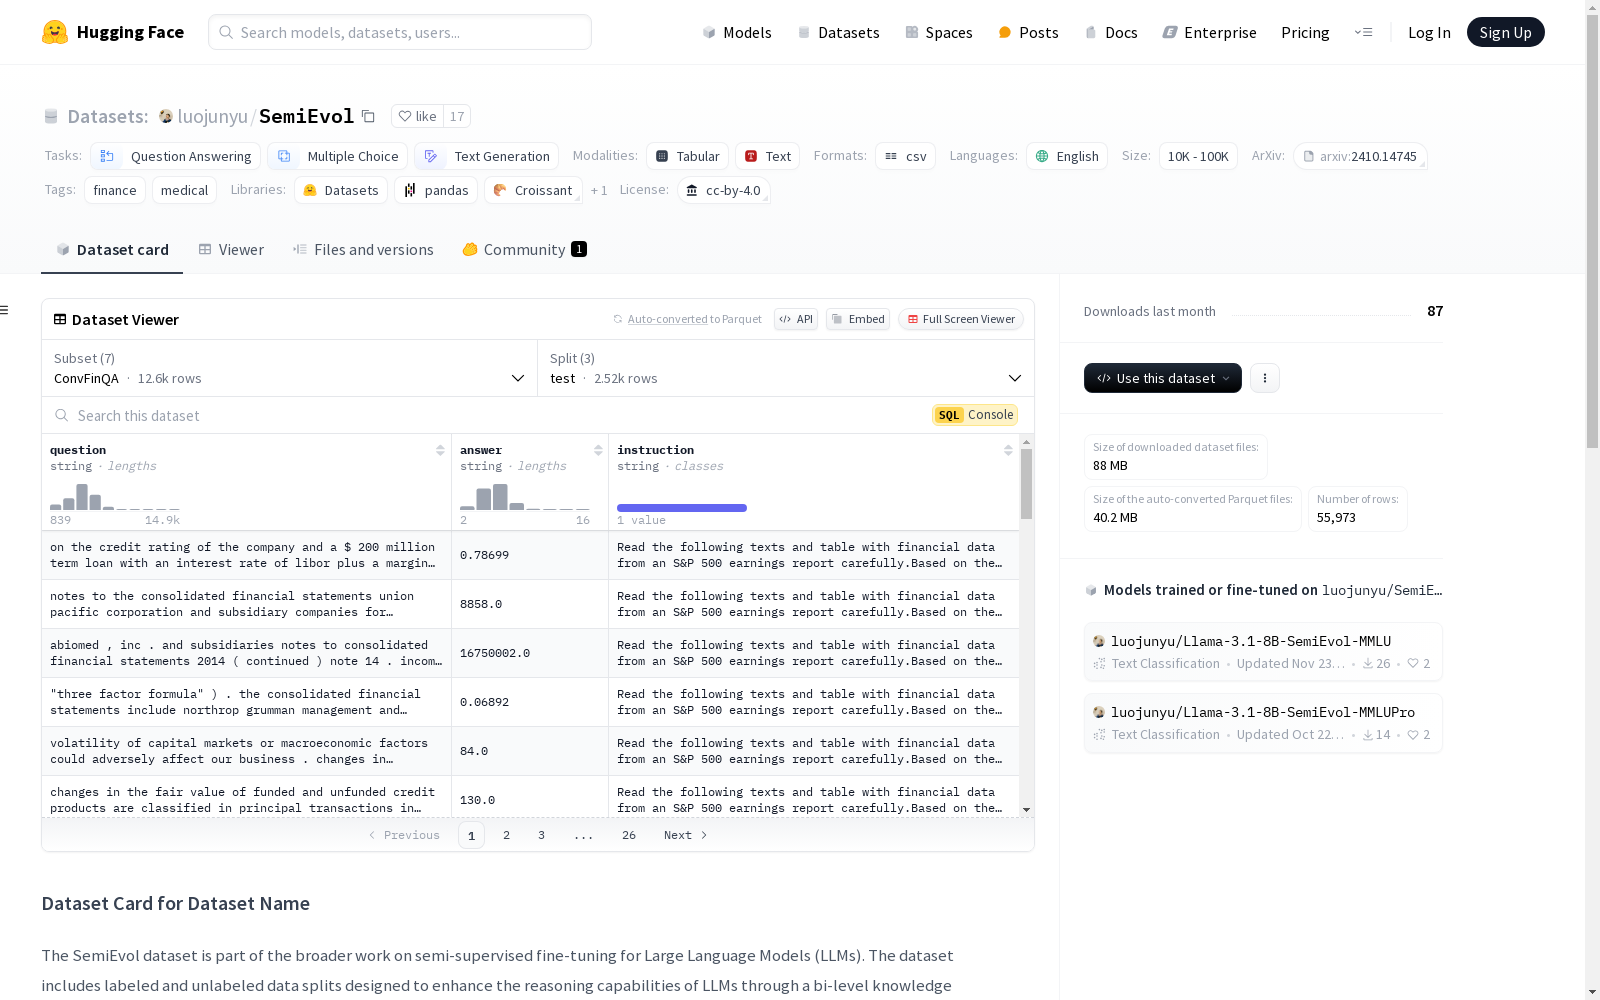Click the finance tag
The width and height of the screenshot is (1600, 1000).
[x=115, y=190]
